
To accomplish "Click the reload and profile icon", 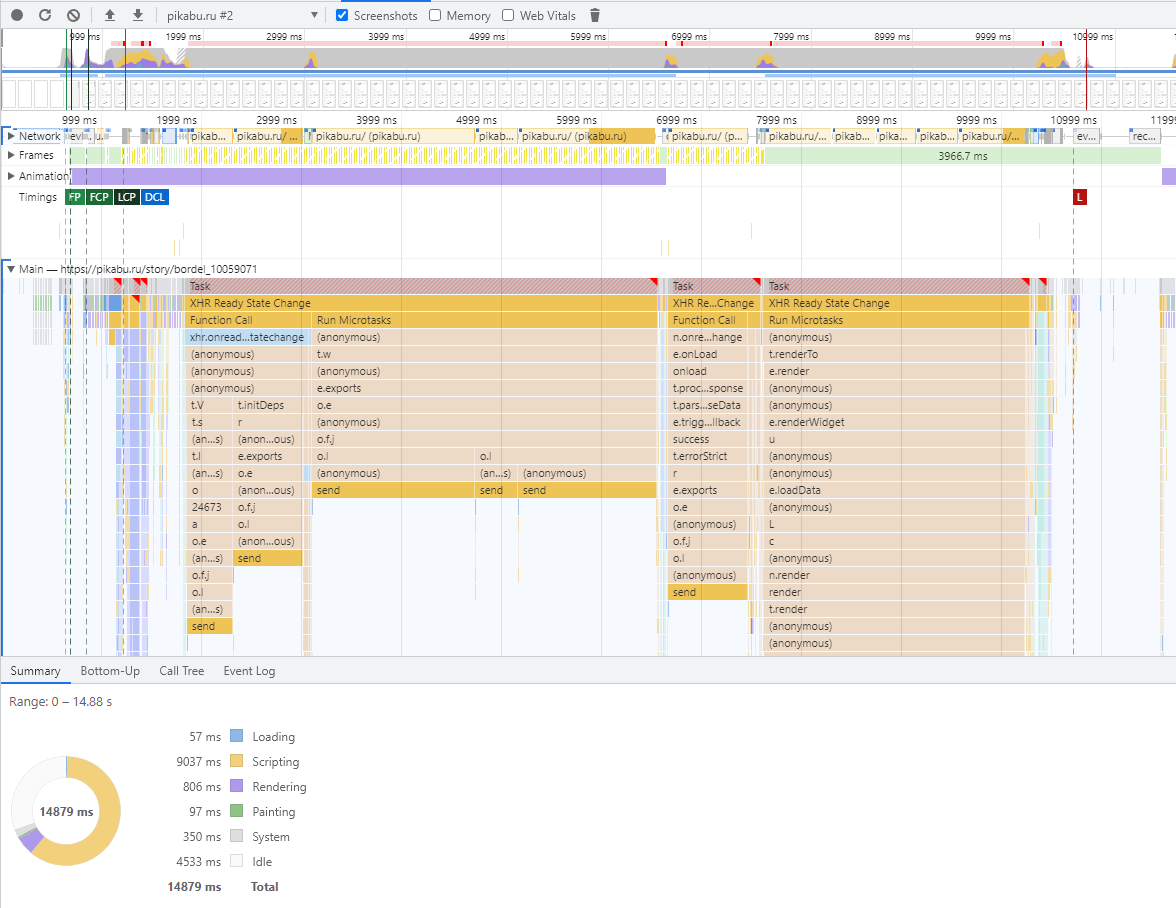I will (45, 15).
